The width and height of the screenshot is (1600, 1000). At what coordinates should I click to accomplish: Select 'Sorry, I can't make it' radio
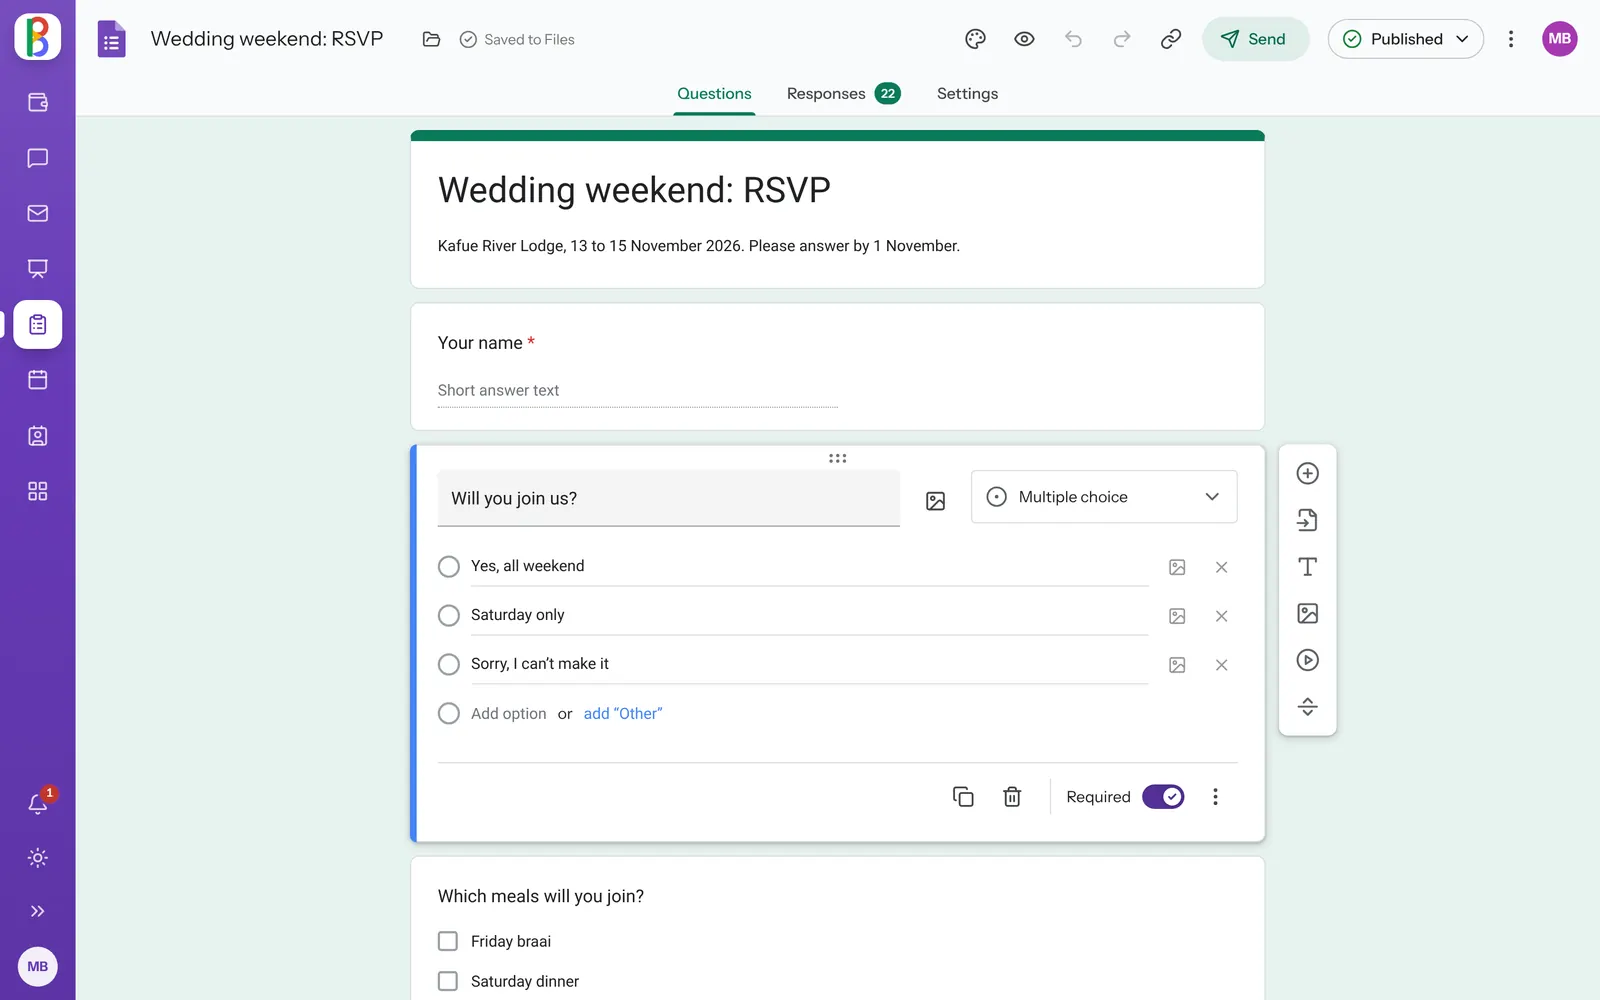point(449,665)
